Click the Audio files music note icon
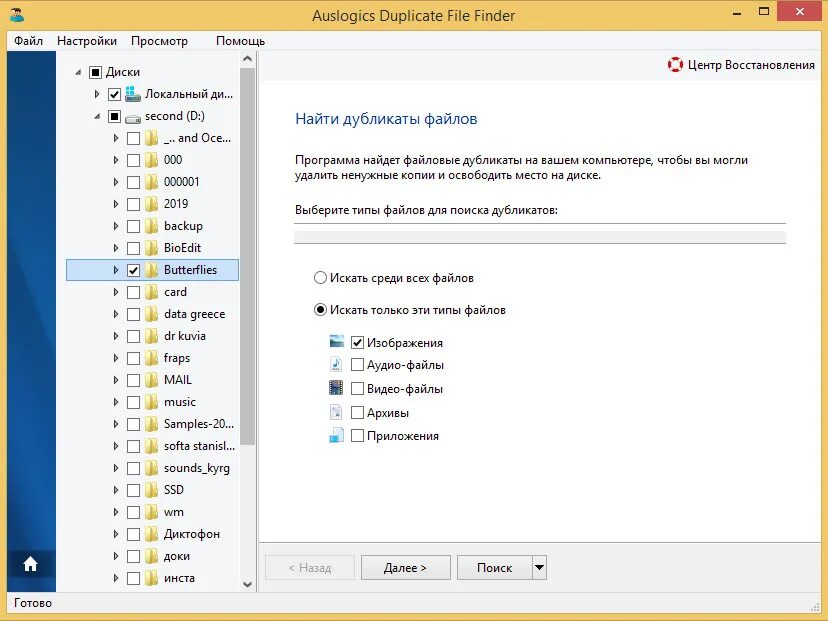The image size is (828, 621). click(336, 364)
